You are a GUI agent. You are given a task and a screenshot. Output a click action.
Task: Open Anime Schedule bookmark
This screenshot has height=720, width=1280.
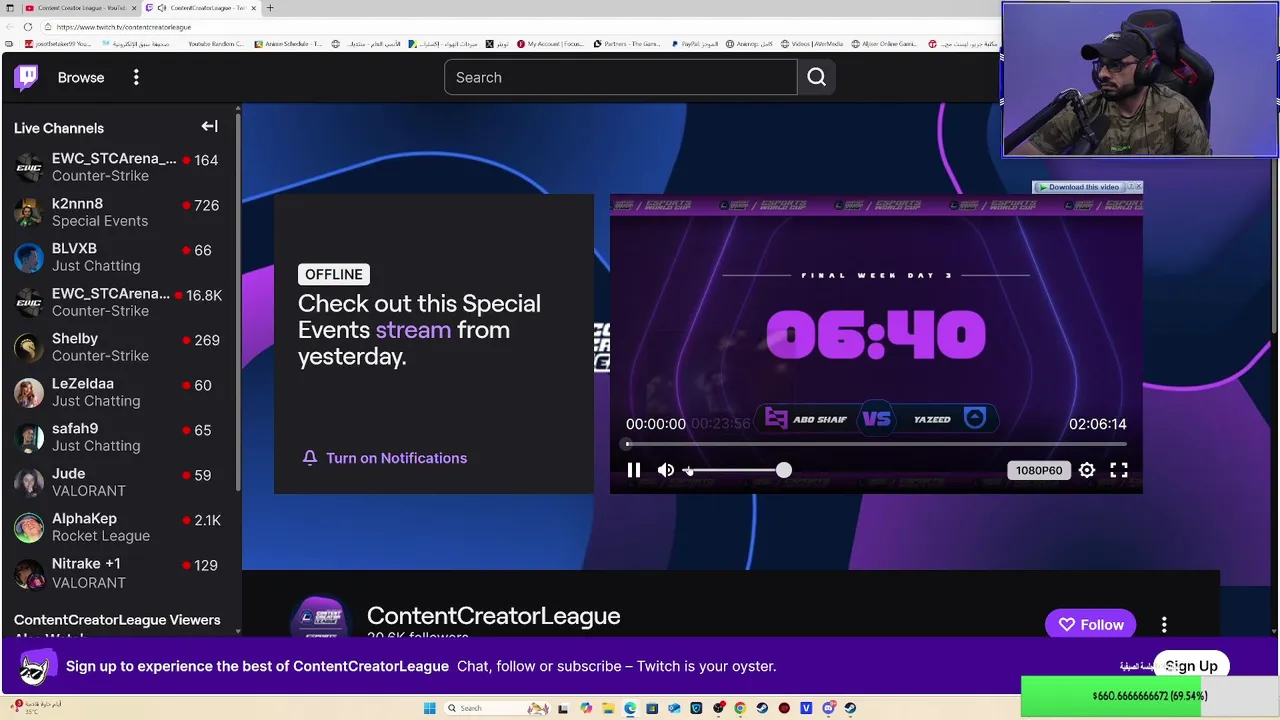point(288,44)
